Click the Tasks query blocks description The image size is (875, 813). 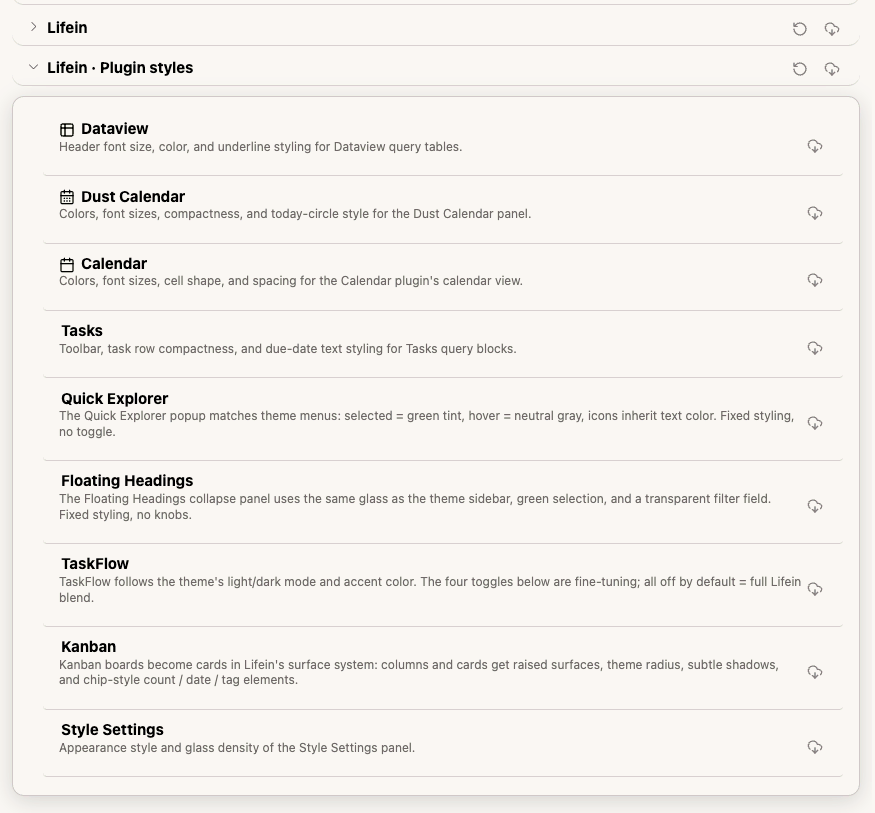pyautogui.click(x=288, y=349)
